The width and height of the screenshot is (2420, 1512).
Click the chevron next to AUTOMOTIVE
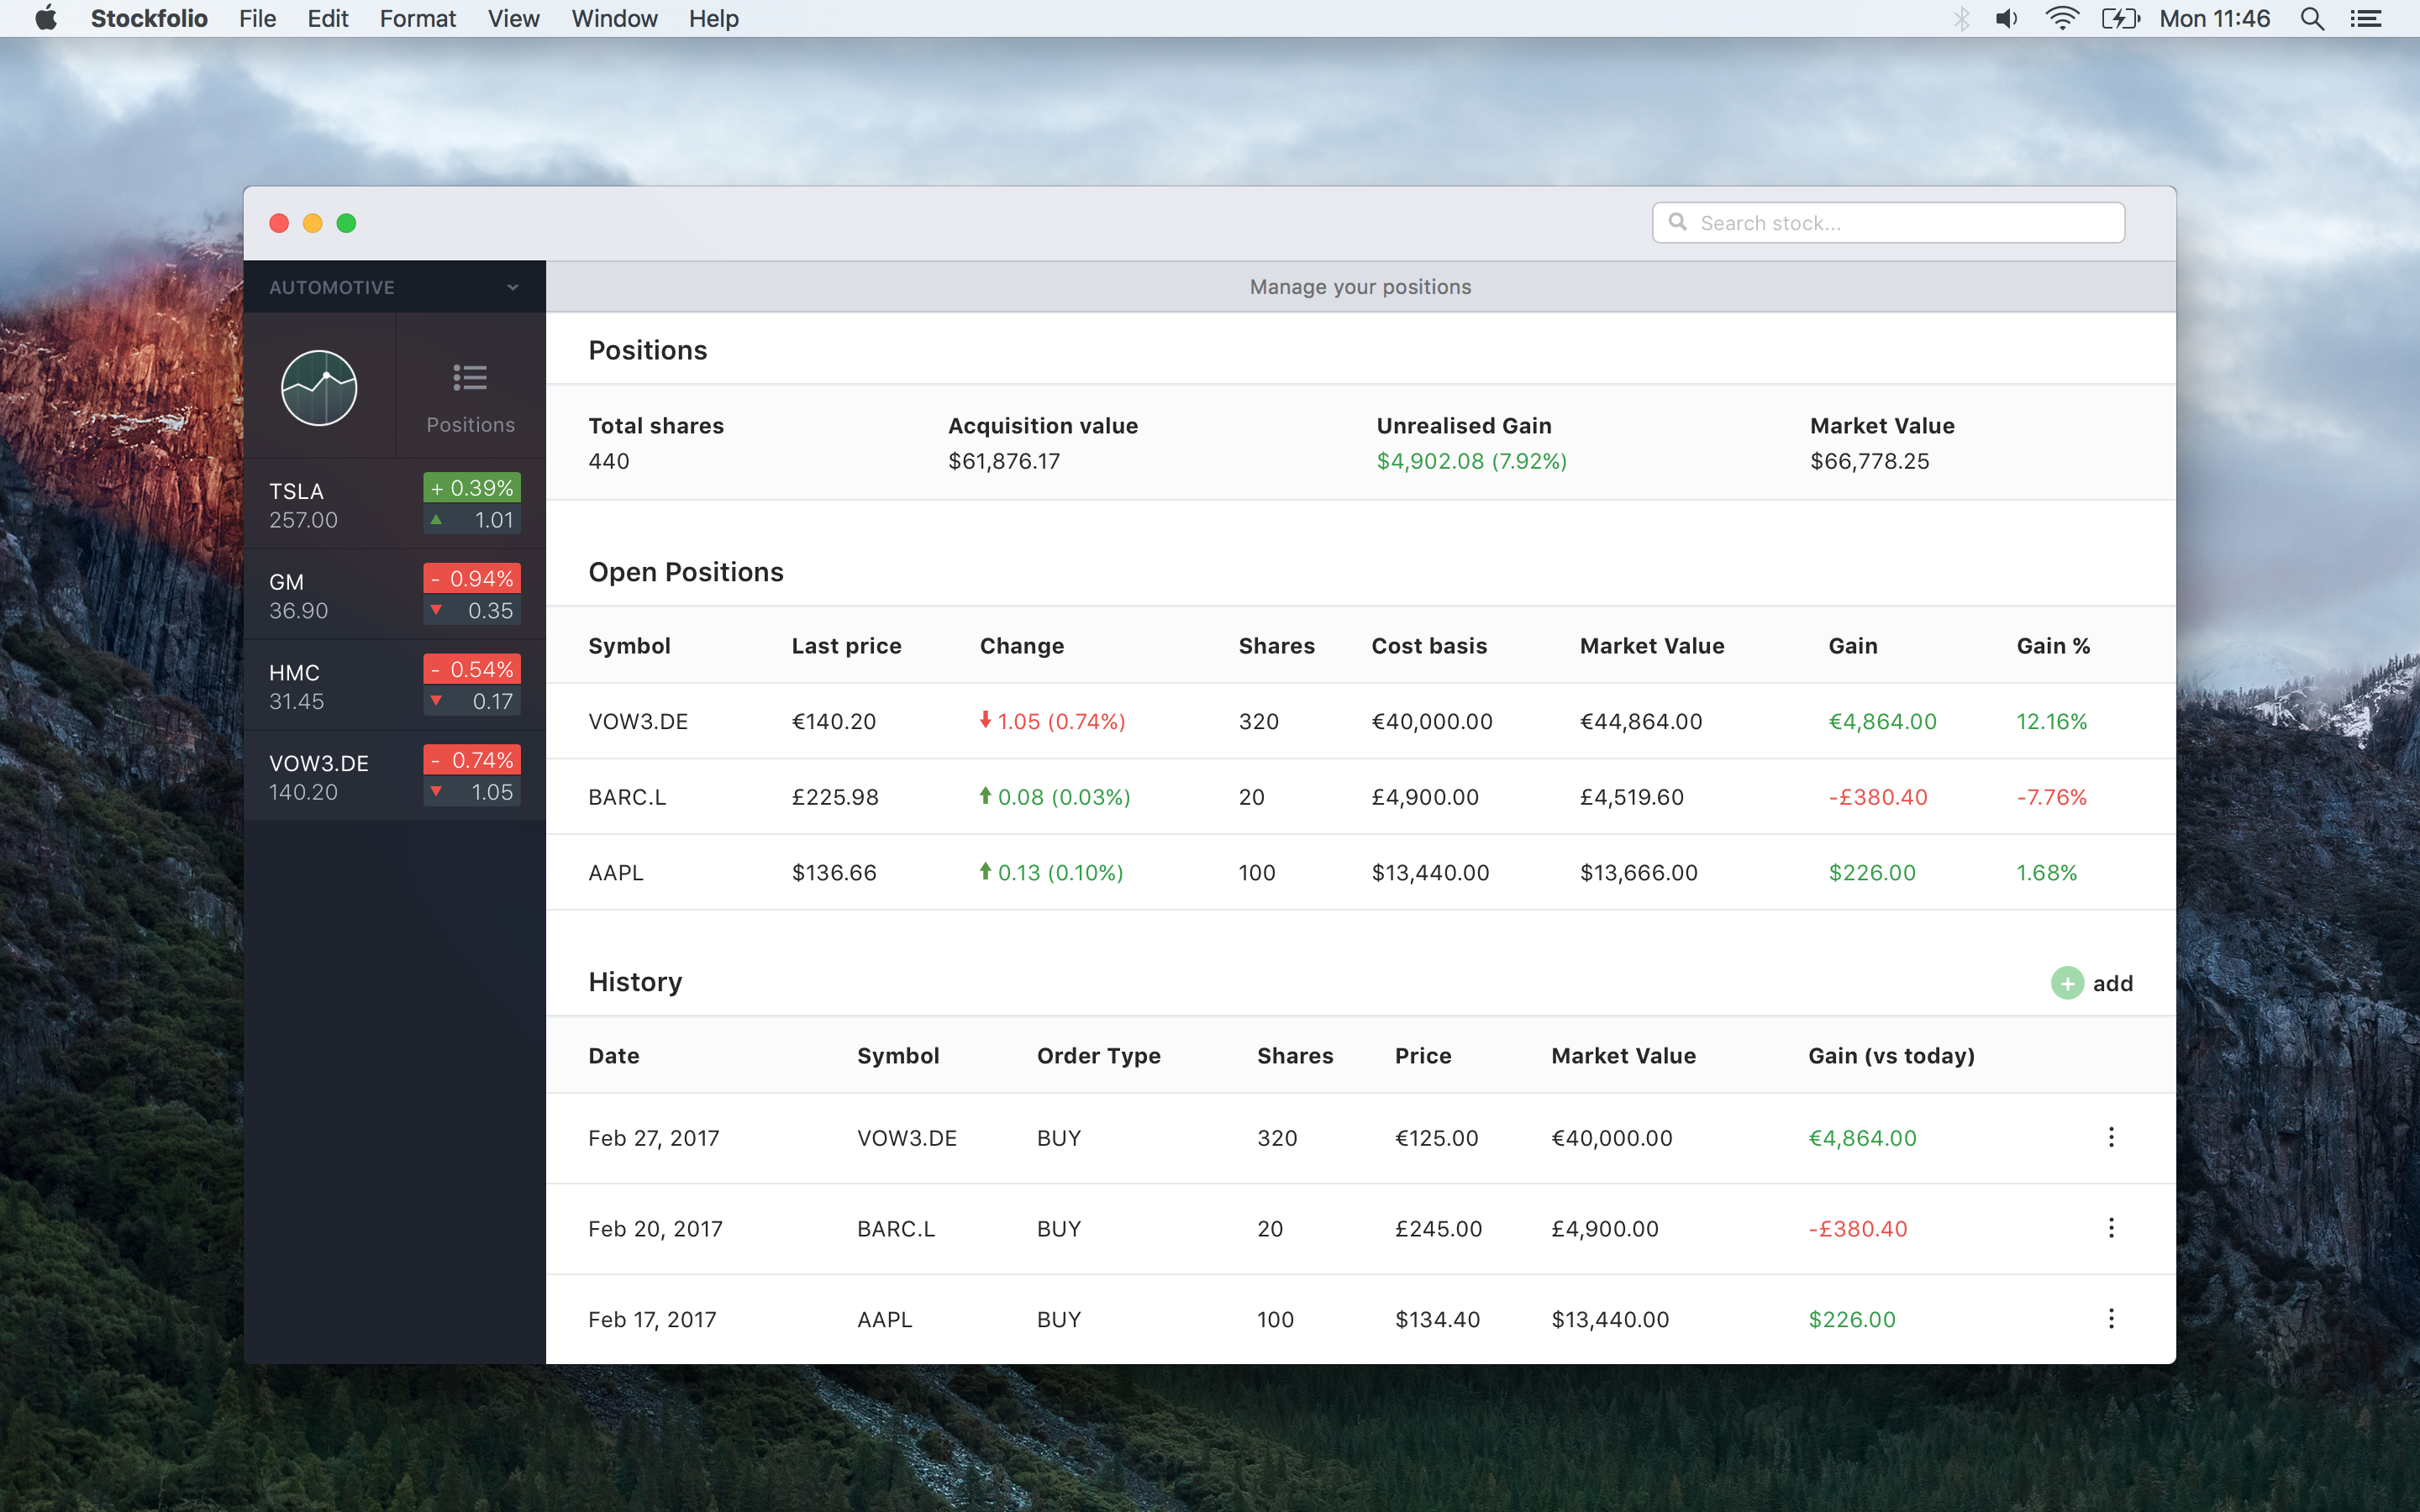click(513, 288)
